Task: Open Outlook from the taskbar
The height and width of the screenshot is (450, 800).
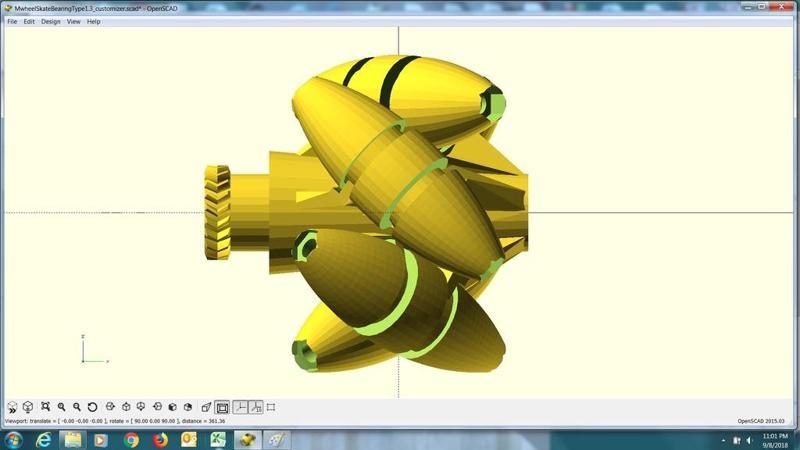Action: (189, 440)
